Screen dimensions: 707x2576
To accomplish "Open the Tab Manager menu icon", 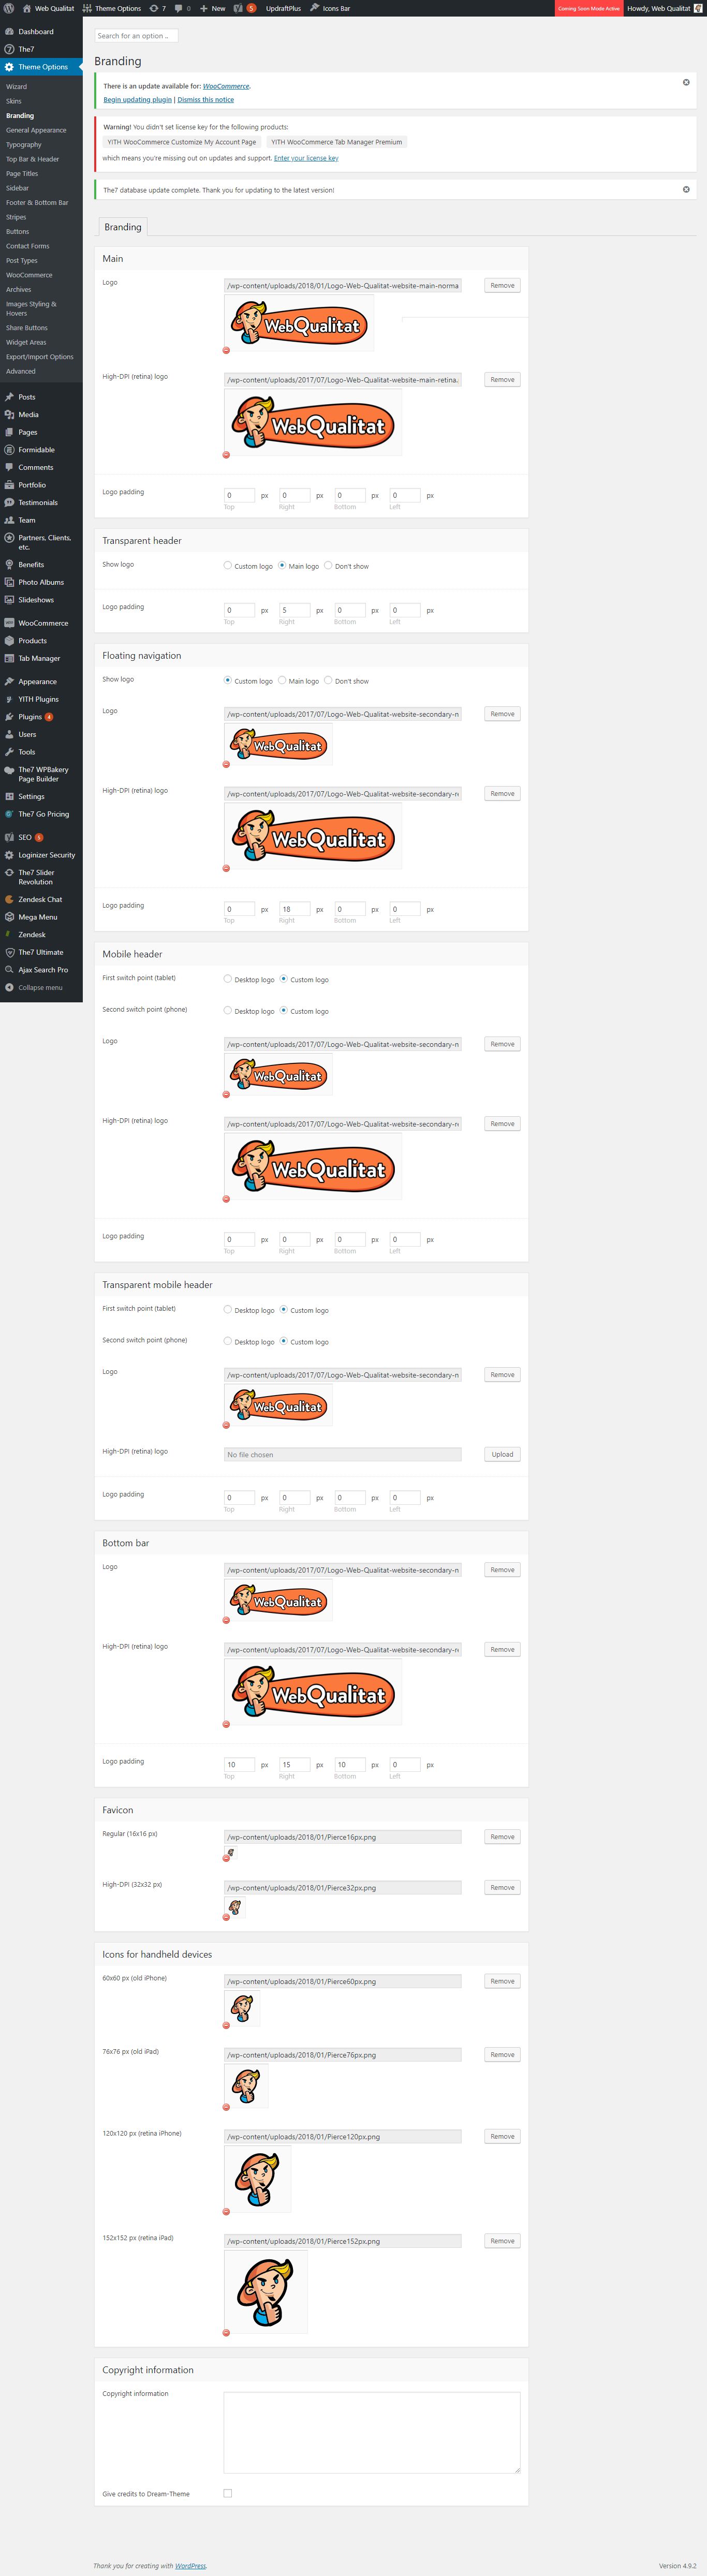I will [9, 658].
